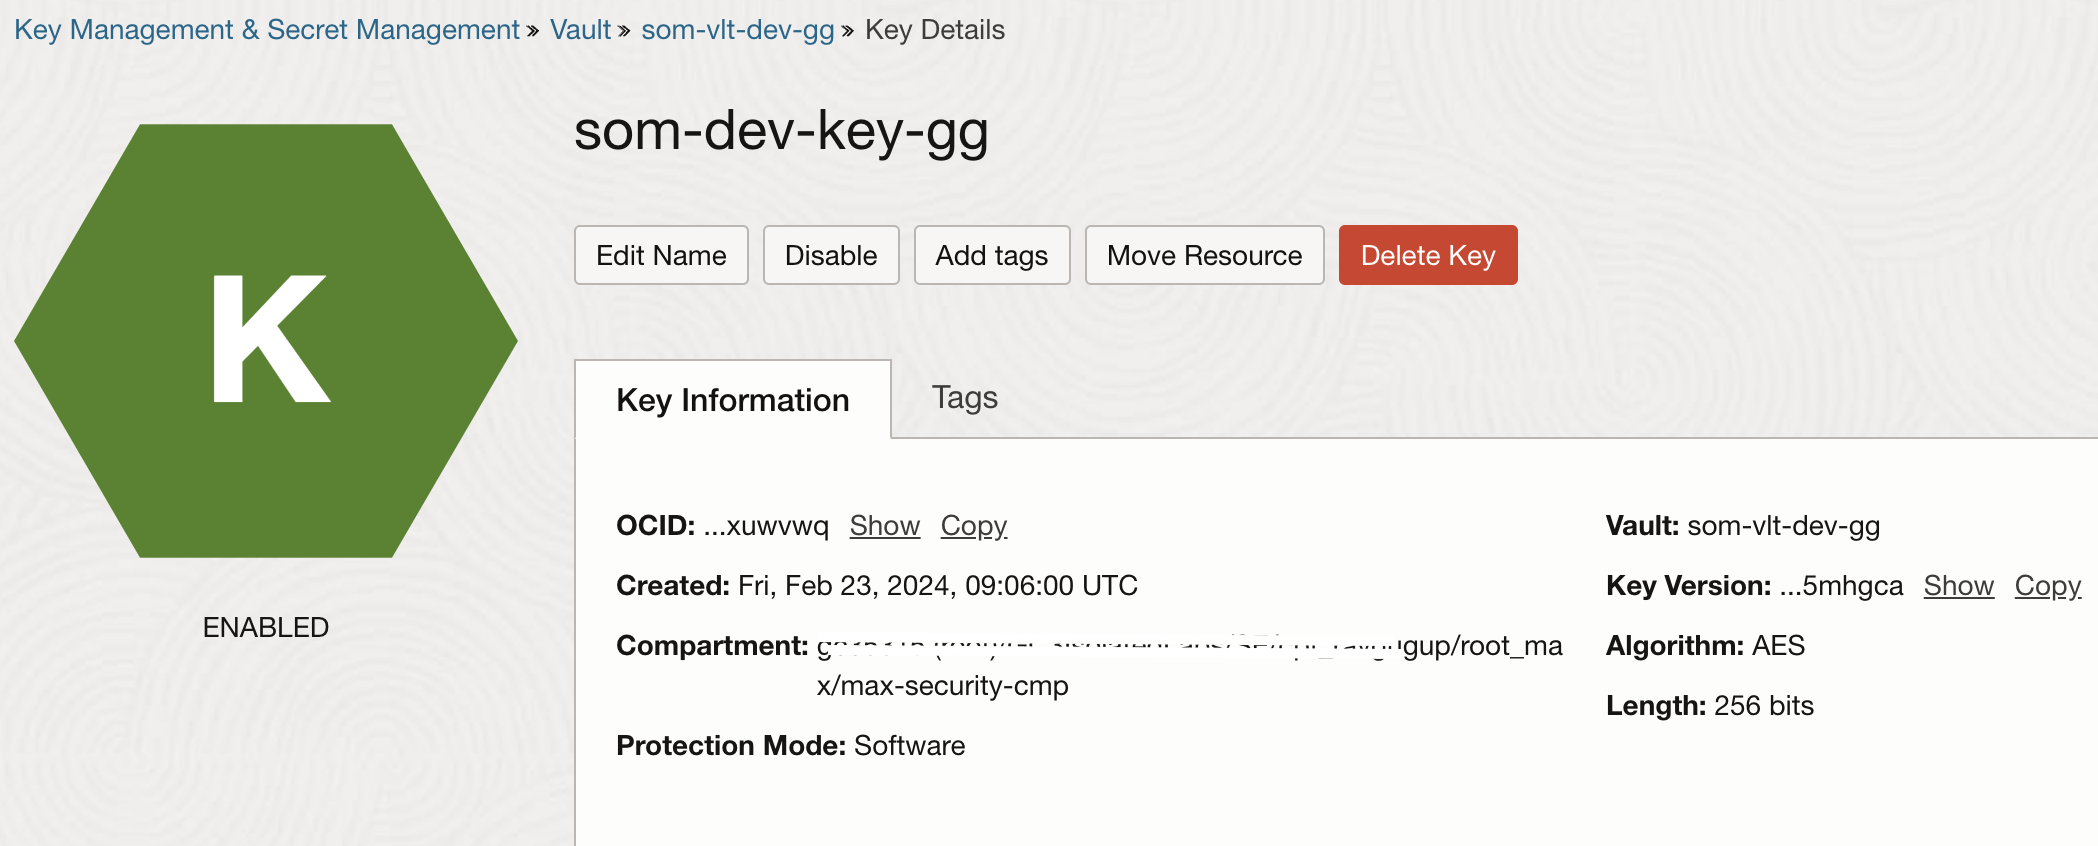Click the green hexagon key icon
This screenshot has height=846, width=2098.
266,340
